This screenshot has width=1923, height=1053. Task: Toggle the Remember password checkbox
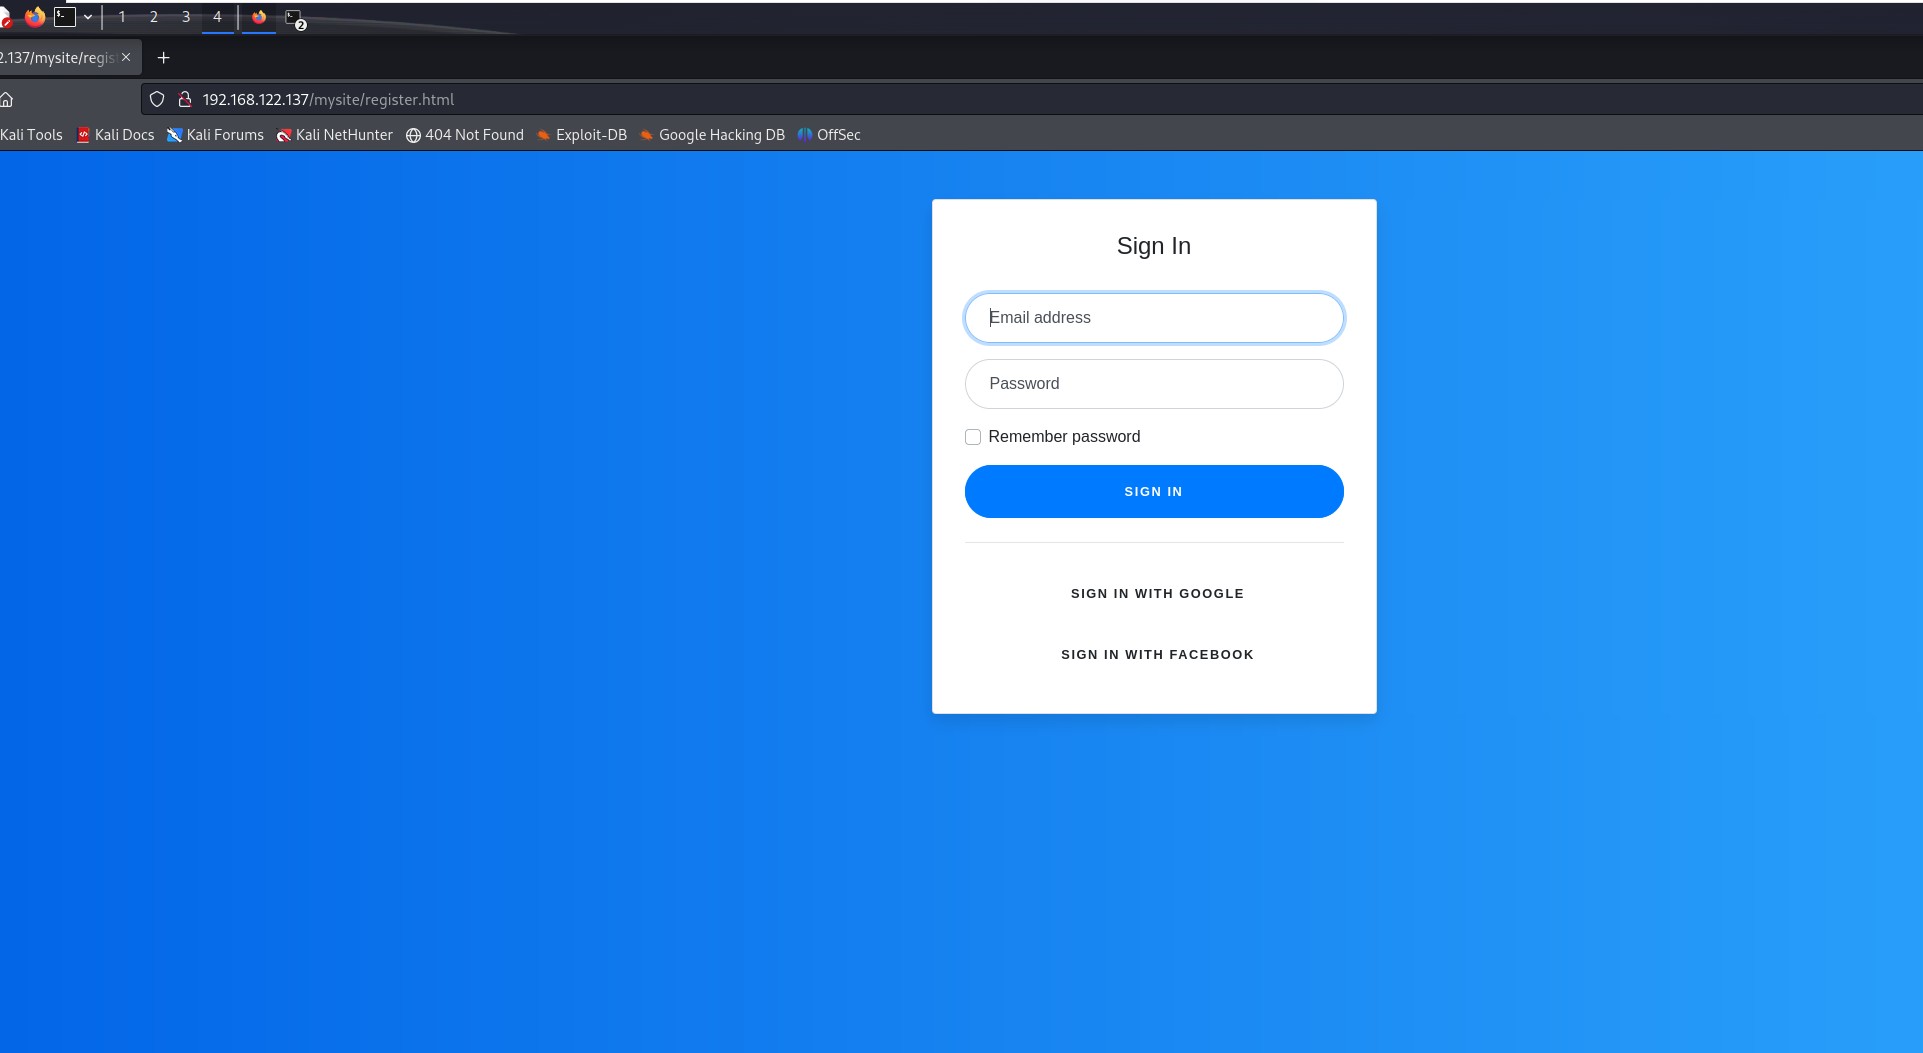[x=973, y=437]
